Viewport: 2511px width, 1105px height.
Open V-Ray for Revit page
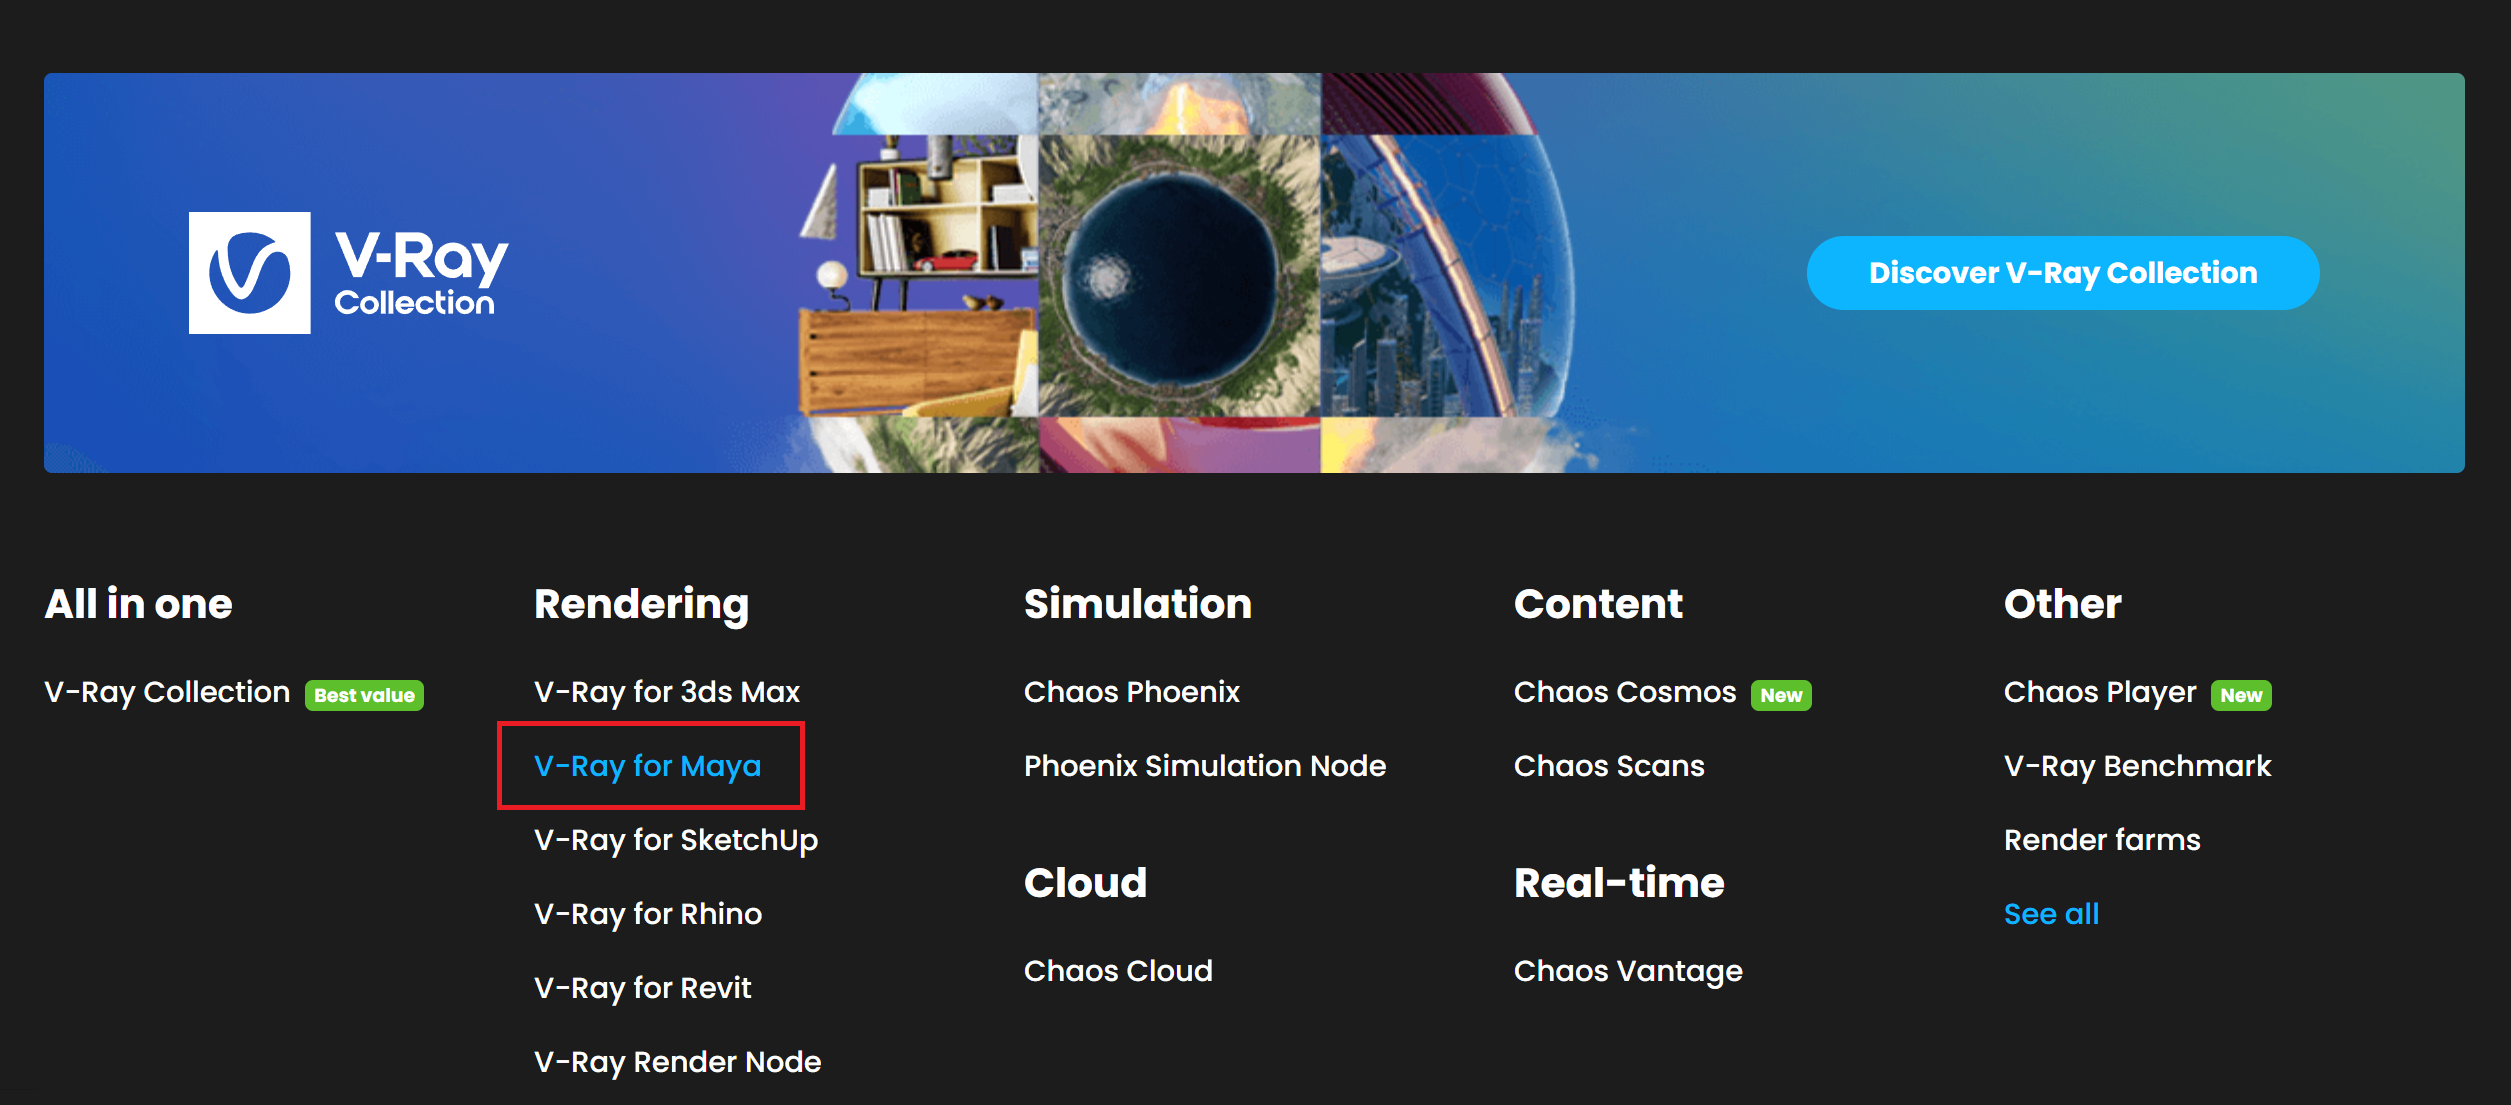click(643, 988)
